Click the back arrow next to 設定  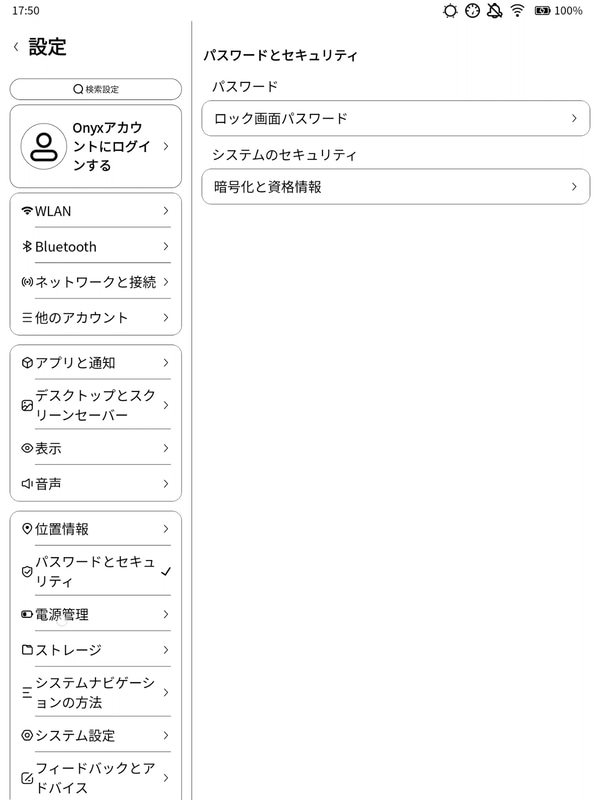[13, 46]
